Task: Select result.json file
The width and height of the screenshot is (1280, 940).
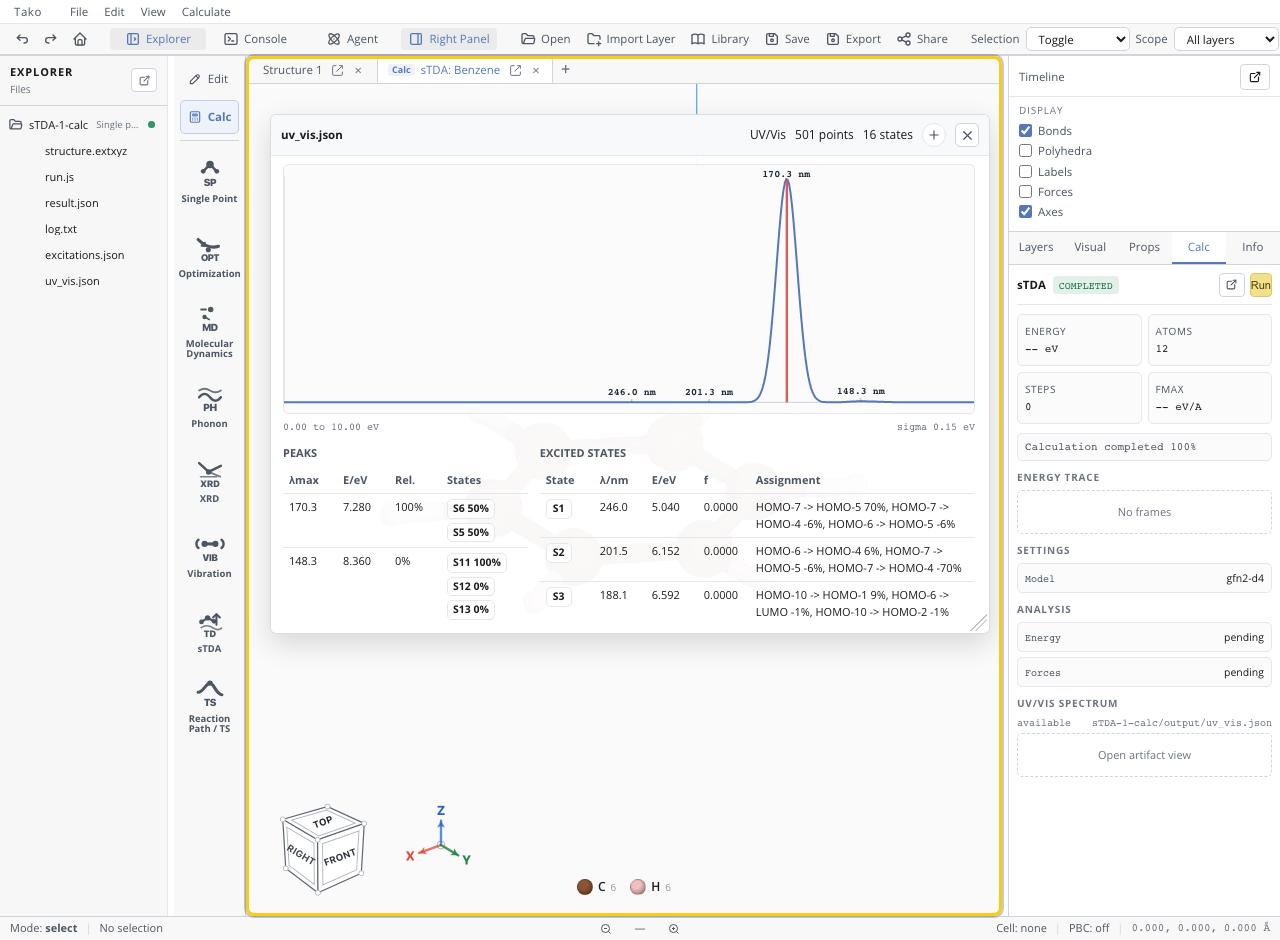Action: click(72, 203)
